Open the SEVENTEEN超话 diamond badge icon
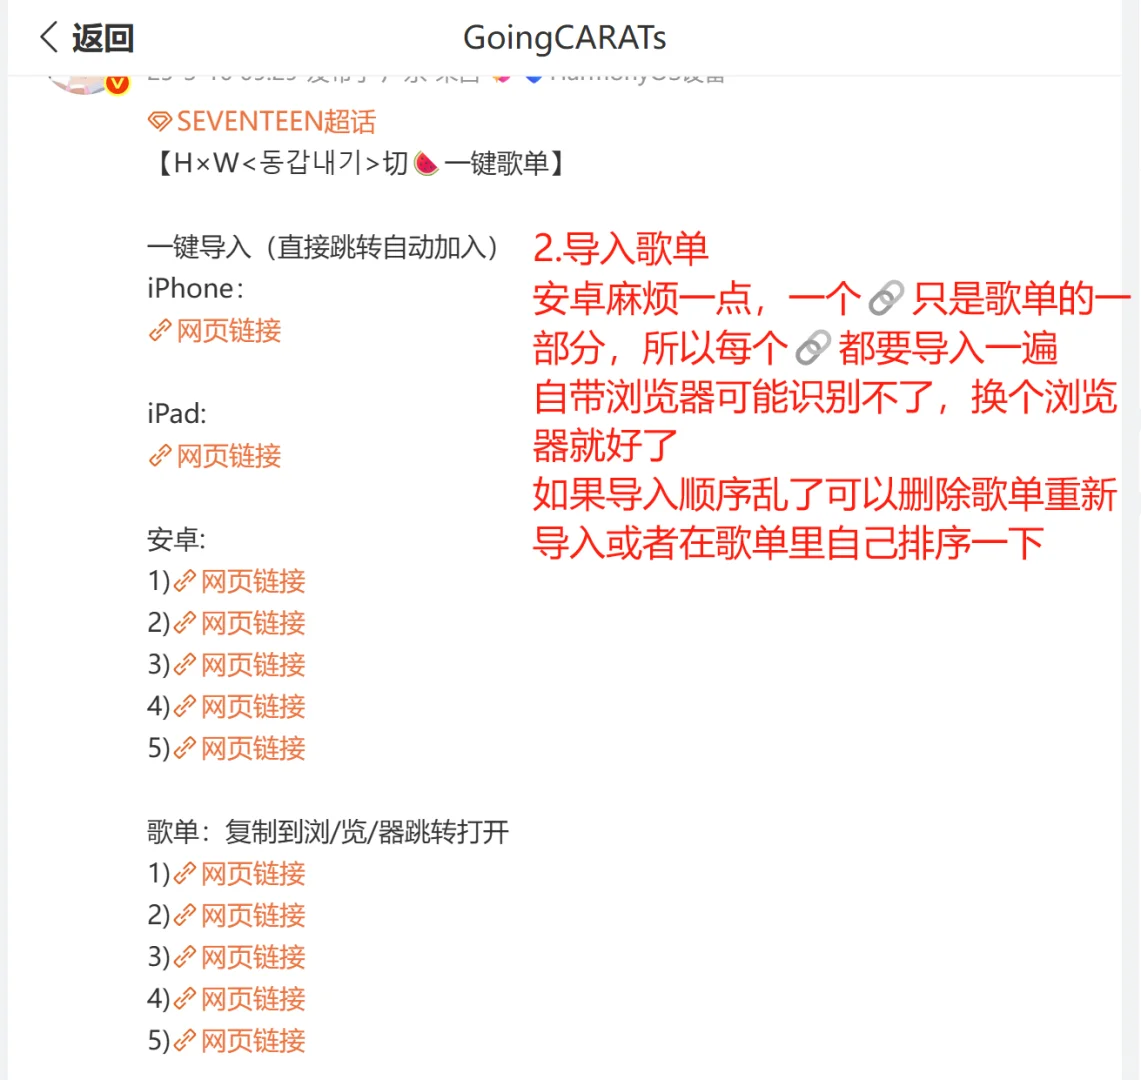This screenshot has height=1080, width=1141. point(160,122)
